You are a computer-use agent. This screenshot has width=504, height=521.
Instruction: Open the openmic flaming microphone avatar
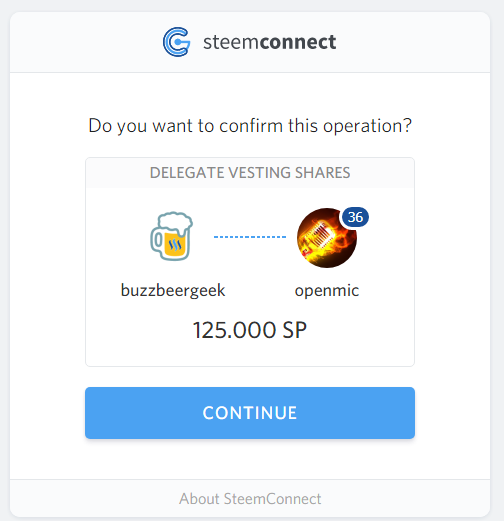coord(327,238)
